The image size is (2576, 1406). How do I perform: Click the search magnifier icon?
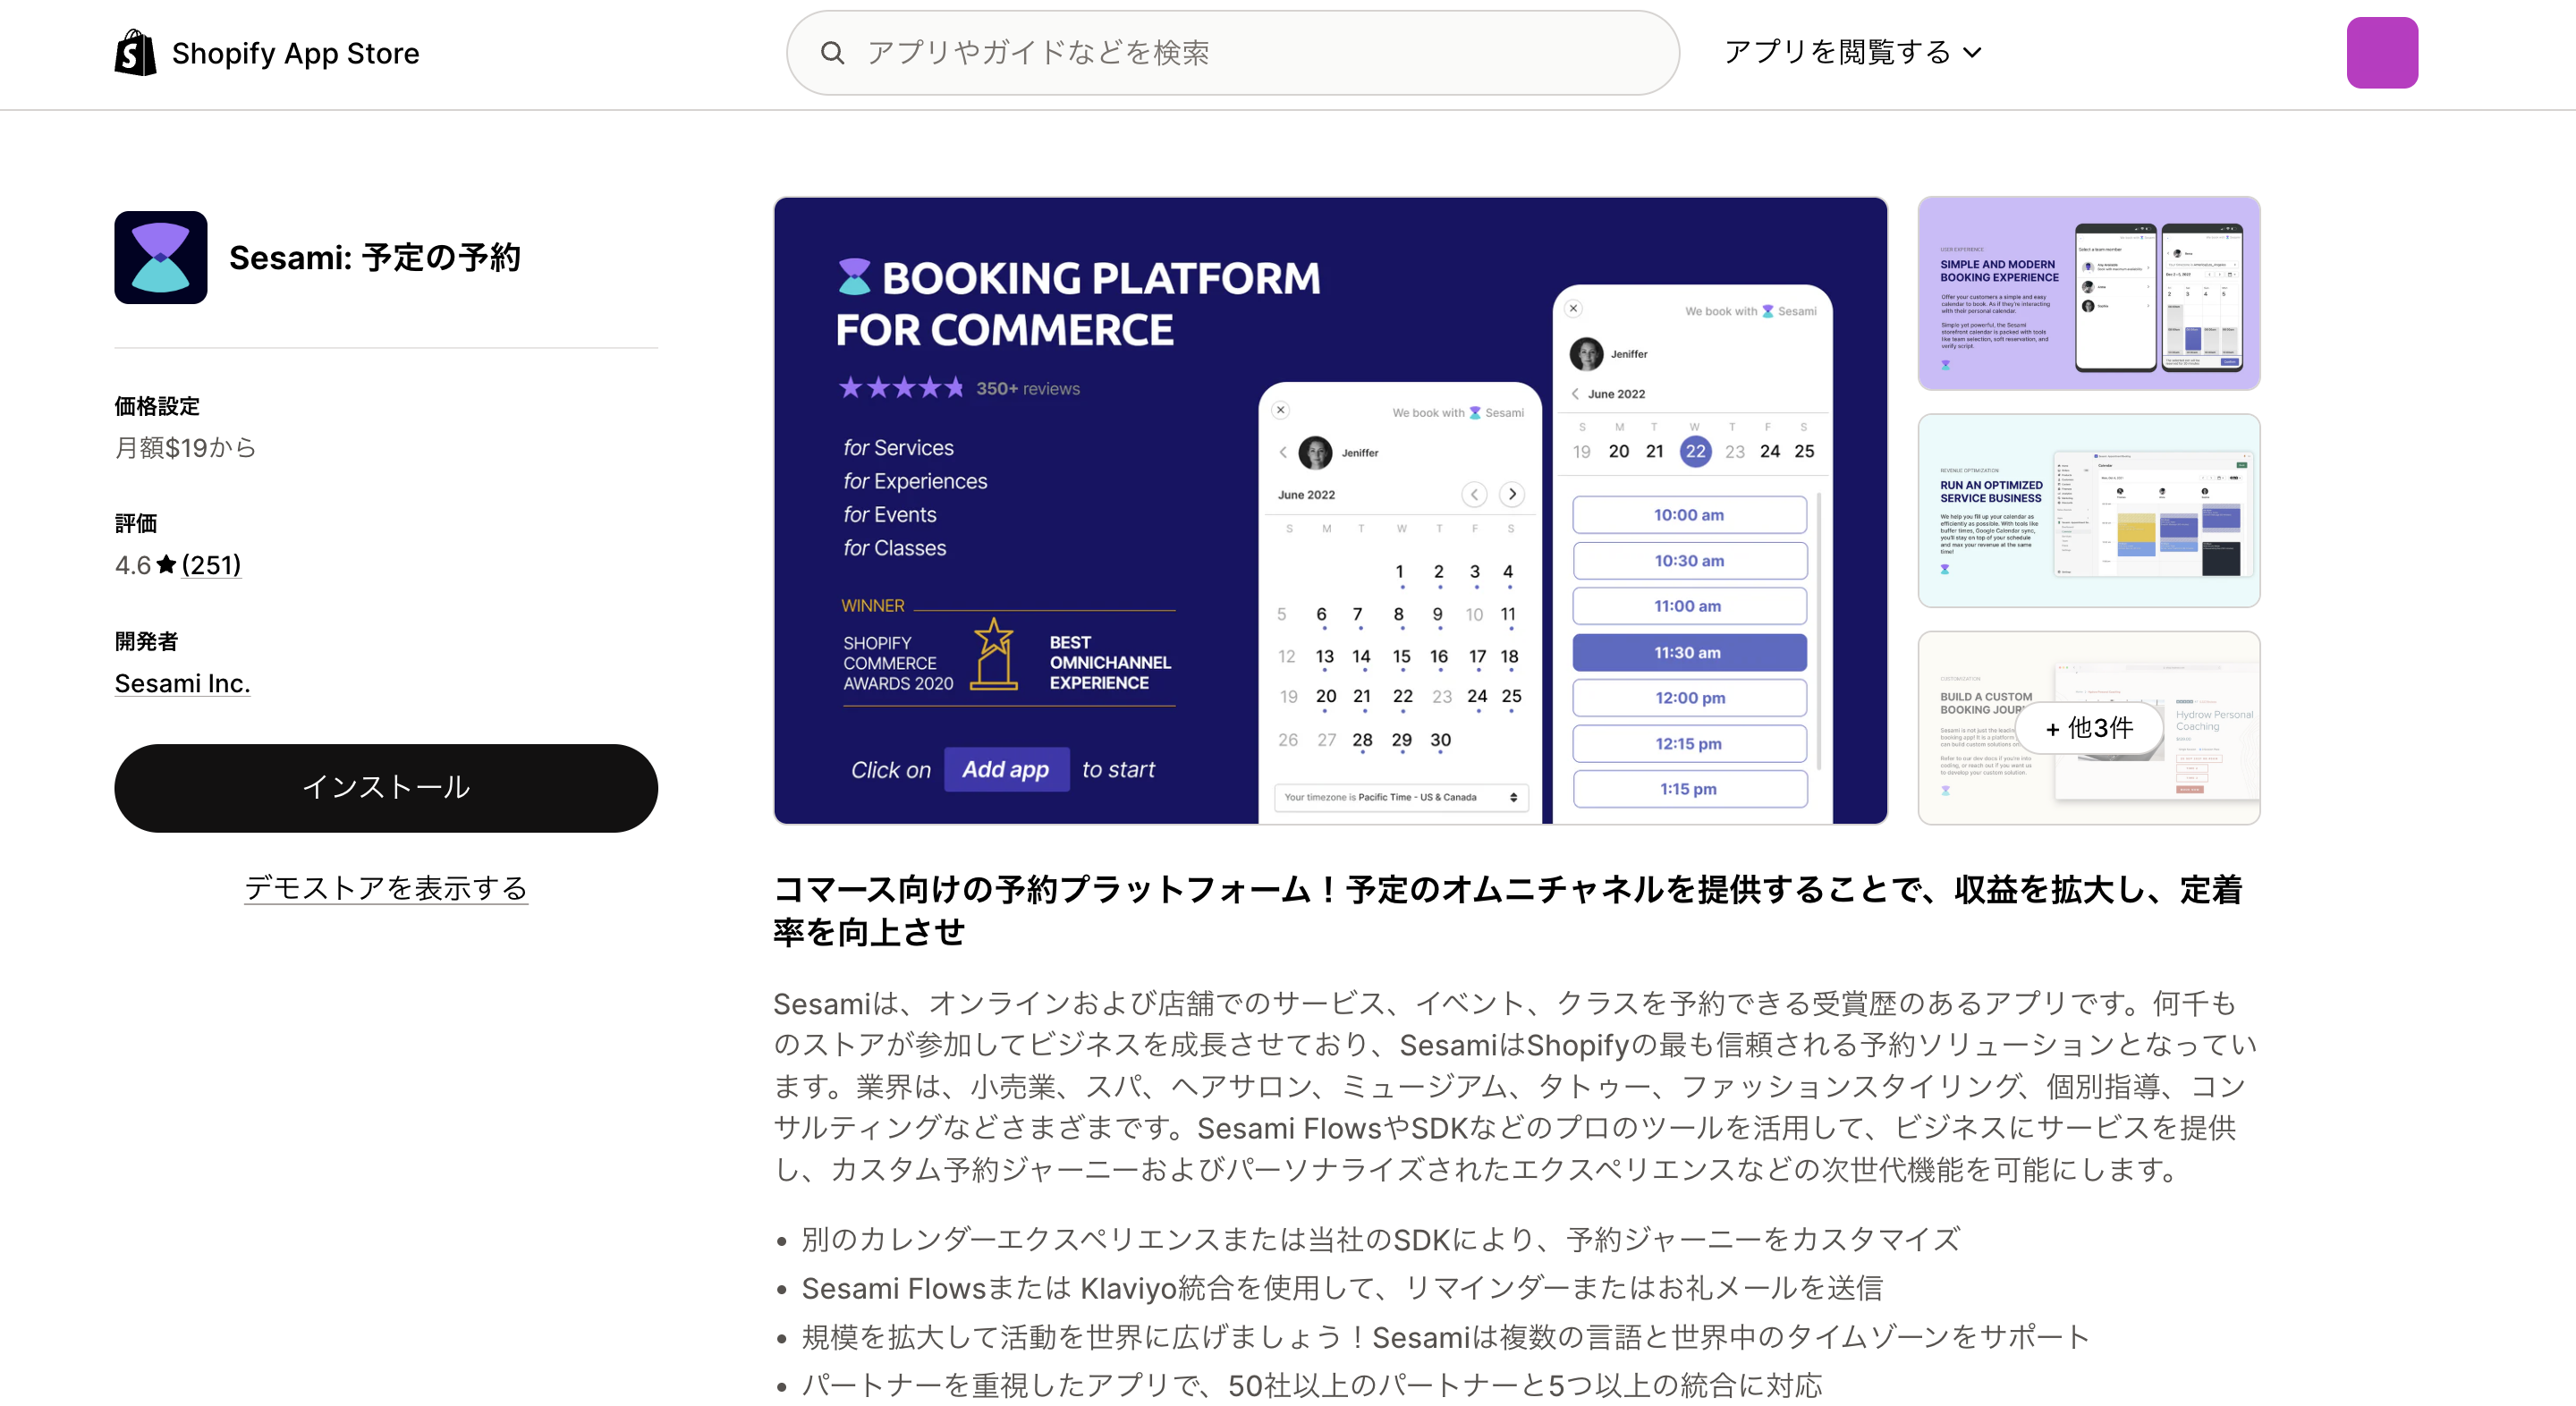832,53
